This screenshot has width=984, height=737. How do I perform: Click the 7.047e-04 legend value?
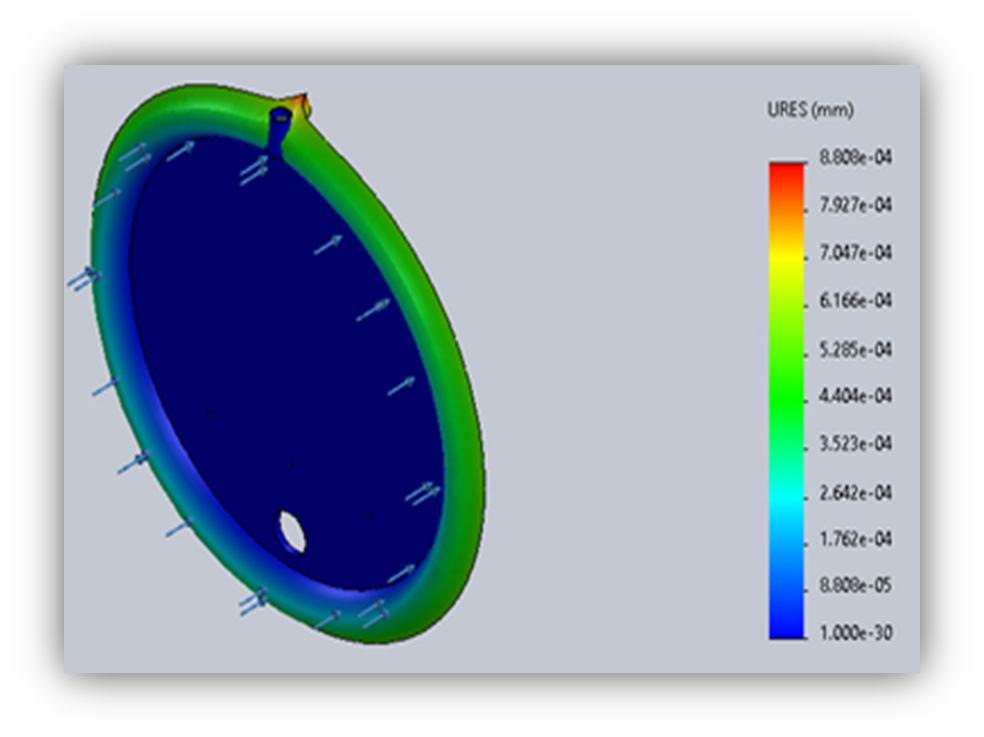tap(855, 252)
